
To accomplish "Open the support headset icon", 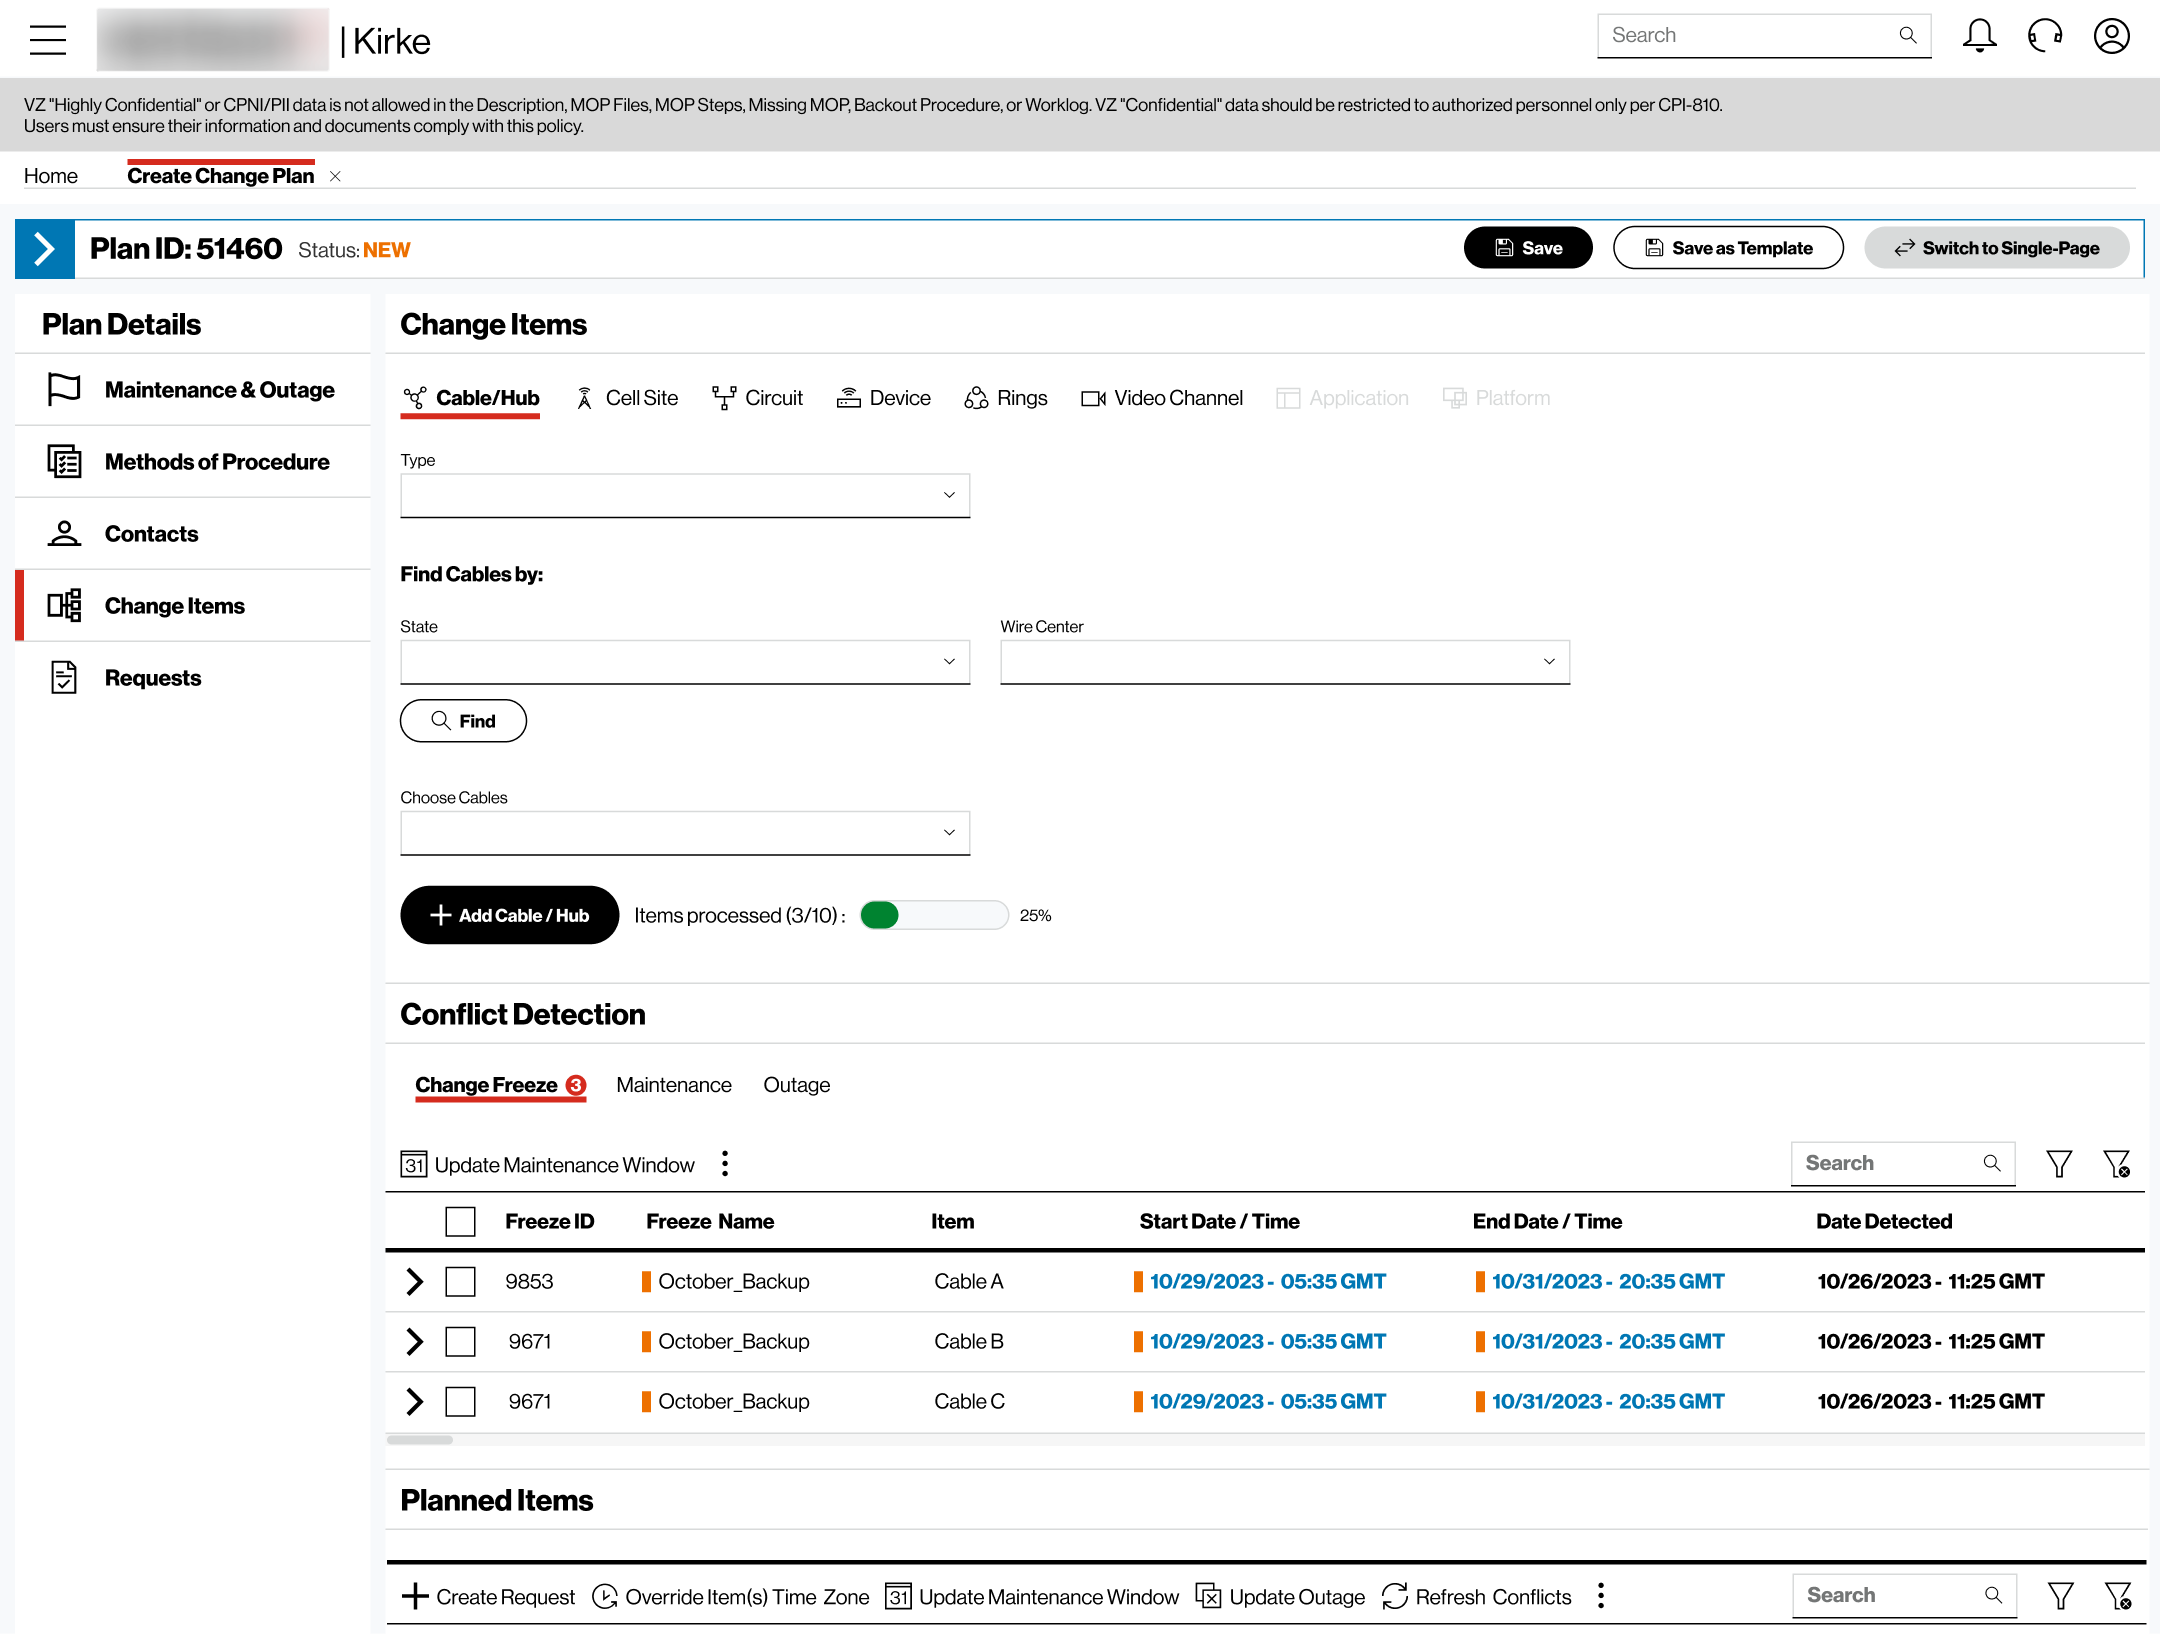I will point(2045,36).
